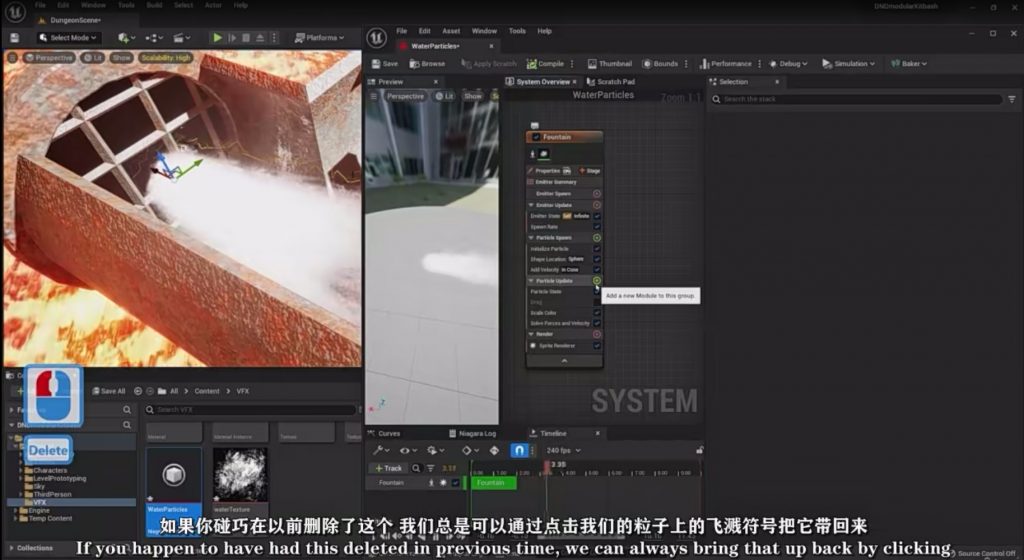Toggle the Fountain track checkbox in timeline
The width and height of the screenshot is (1024, 560).
(455, 483)
